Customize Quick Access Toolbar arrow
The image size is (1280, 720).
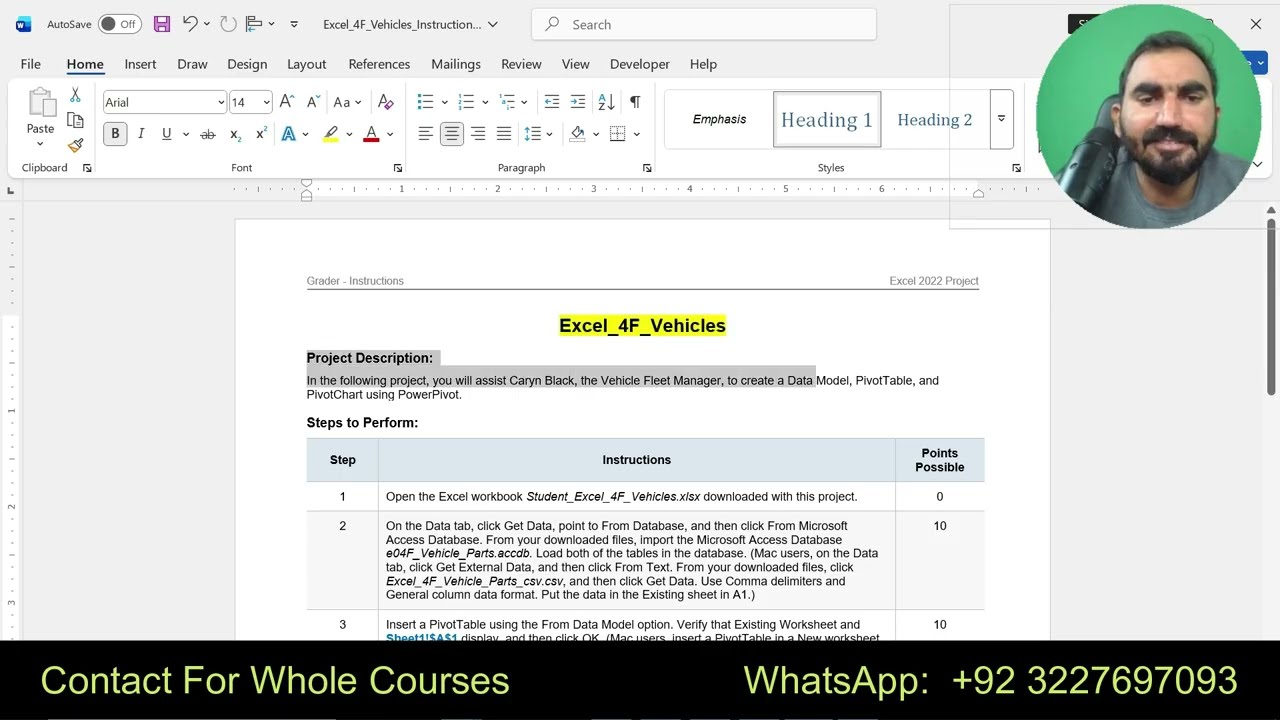pyautogui.click(x=294, y=24)
